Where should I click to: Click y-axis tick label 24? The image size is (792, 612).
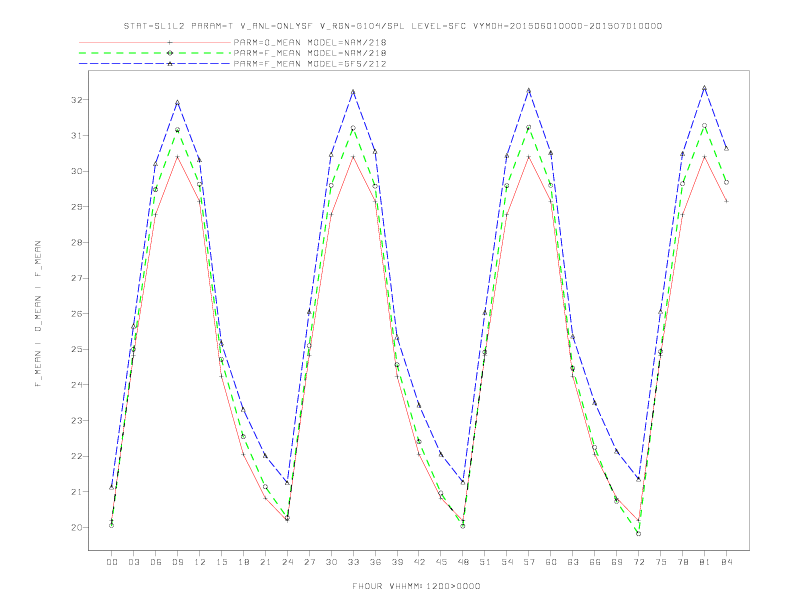76,385
